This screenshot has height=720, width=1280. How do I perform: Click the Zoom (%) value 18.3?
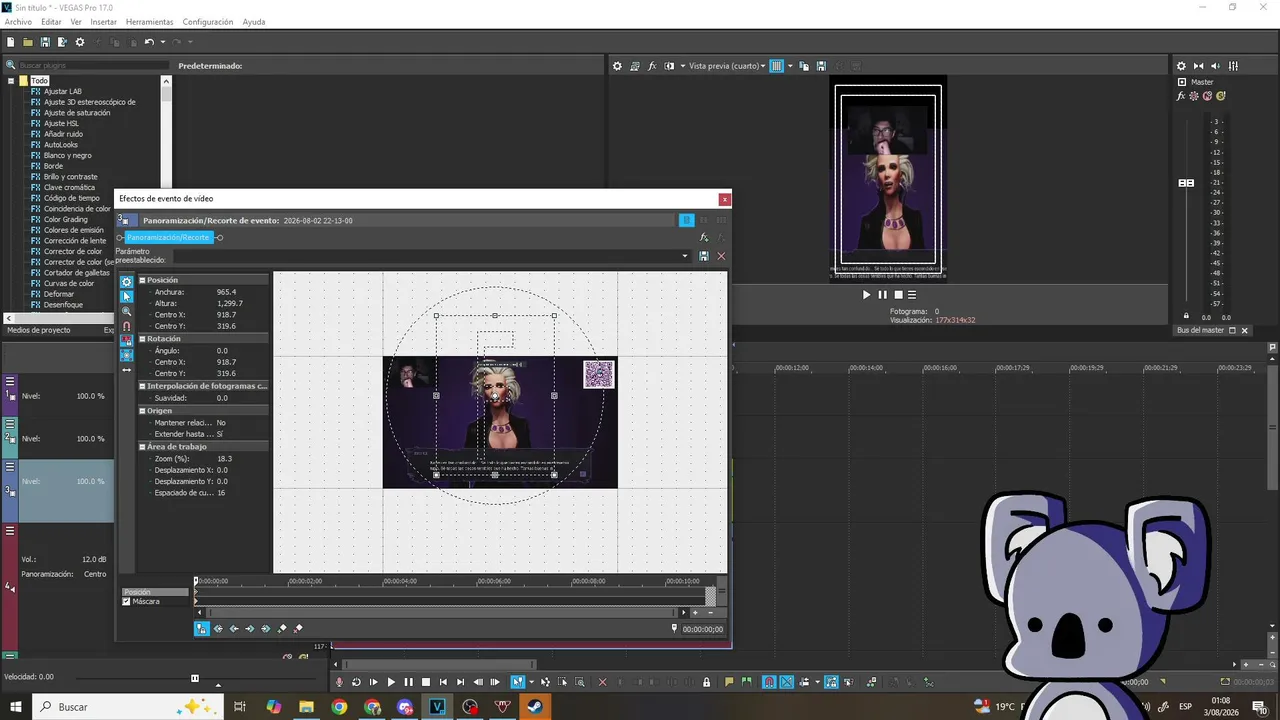pyautogui.click(x=225, y=459)
